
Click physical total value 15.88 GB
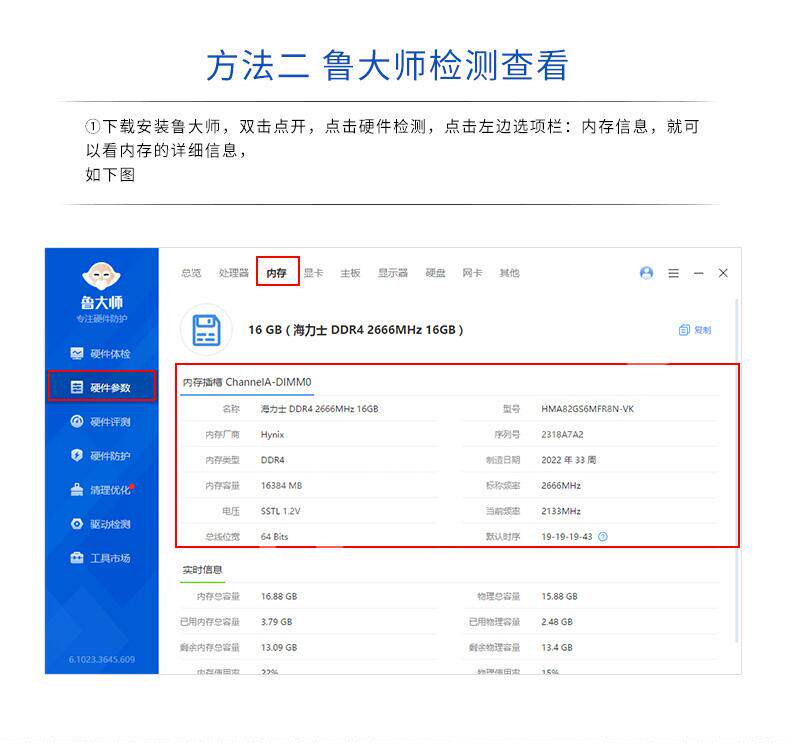coord(559,596)
